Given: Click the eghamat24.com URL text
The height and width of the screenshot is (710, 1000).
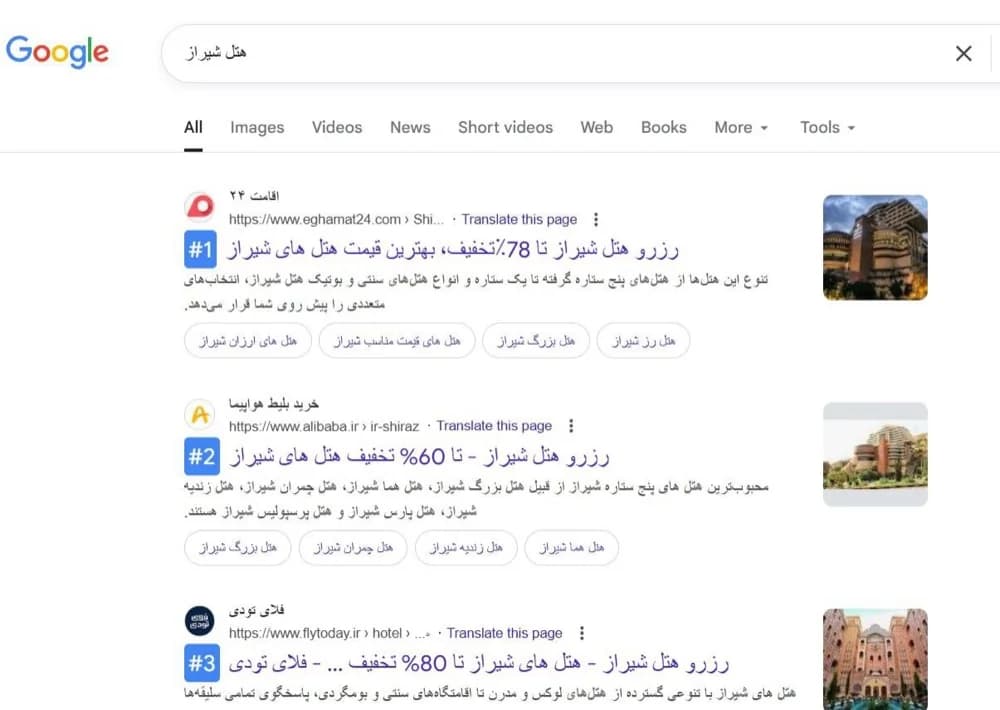Looking at the screenshot, I should [336, 219].
